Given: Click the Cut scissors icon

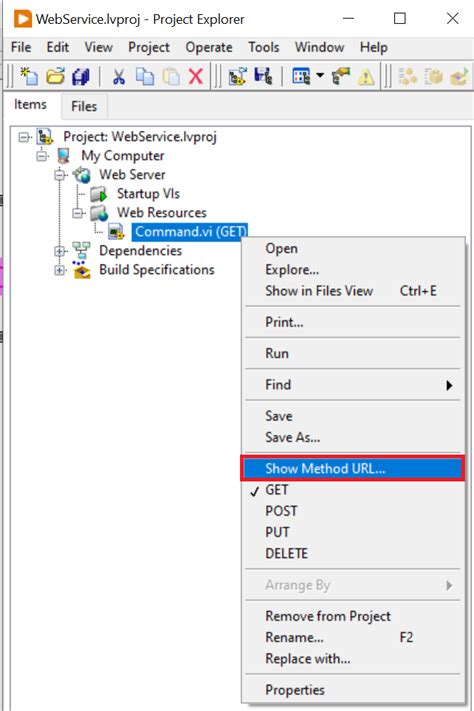Looking at the screenshot, I should (118, 77).
